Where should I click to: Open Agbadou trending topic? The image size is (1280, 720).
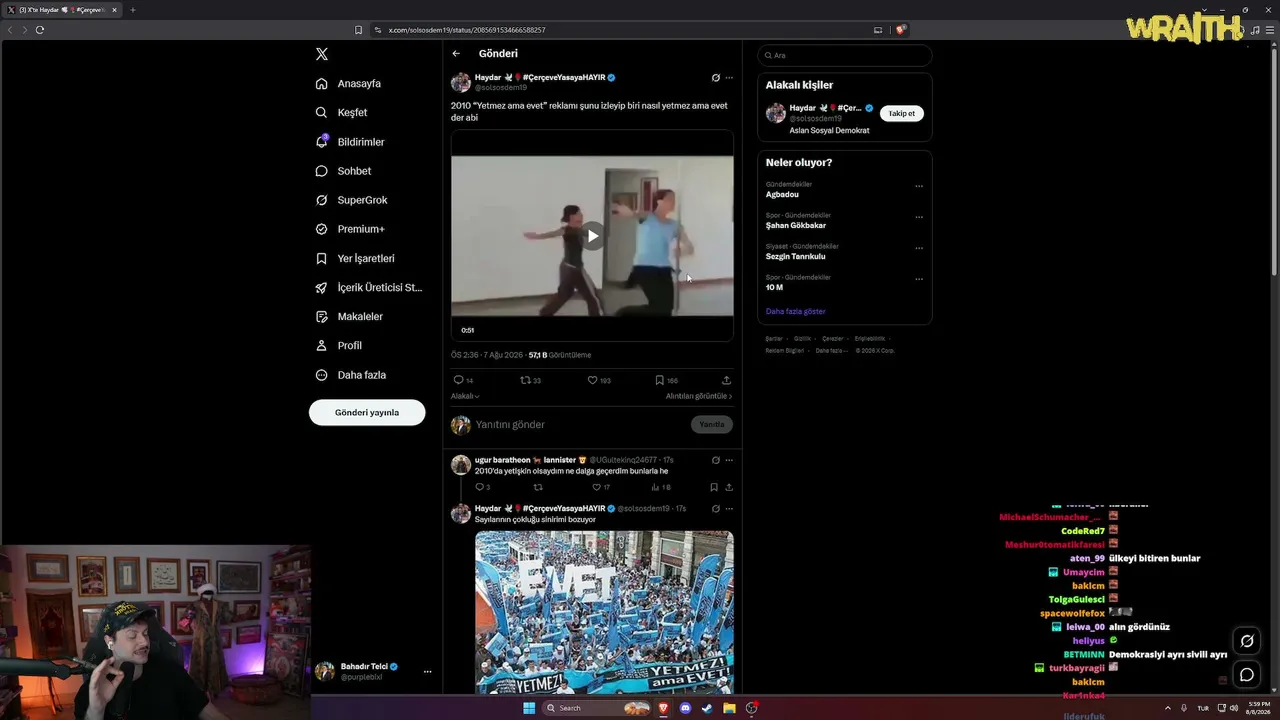tap(782, 195)
